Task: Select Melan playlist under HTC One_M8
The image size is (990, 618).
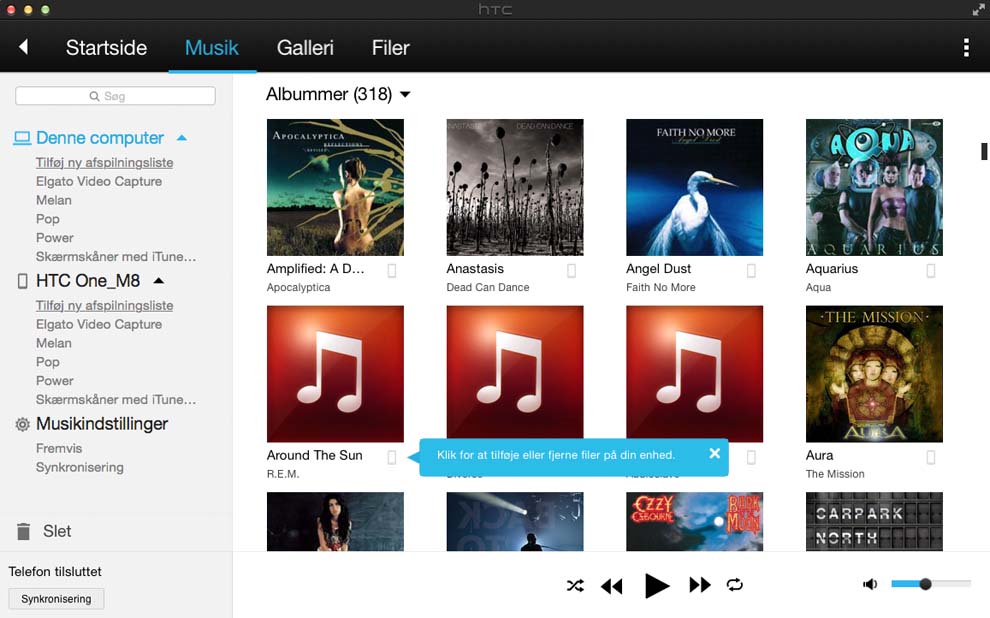Action: 54,343
